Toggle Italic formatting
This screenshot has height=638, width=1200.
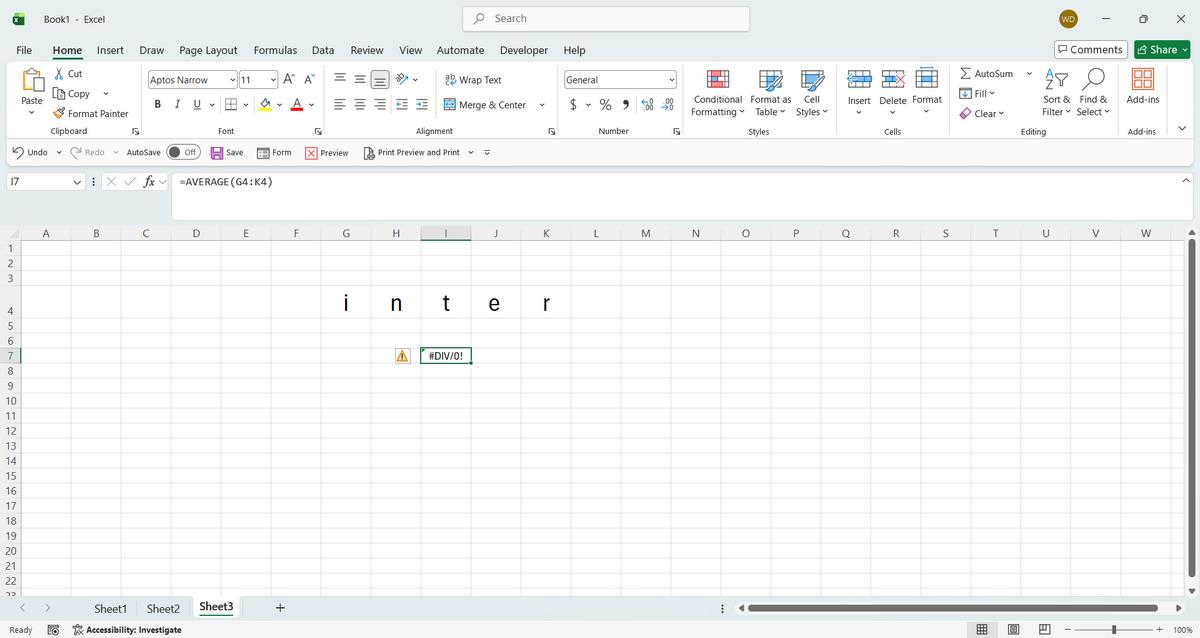177,105
